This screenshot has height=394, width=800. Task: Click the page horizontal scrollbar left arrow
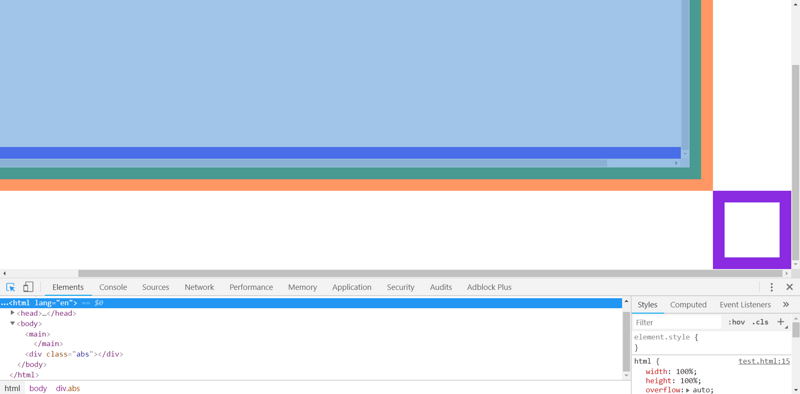pyautogui.click(x=4, y=273)
